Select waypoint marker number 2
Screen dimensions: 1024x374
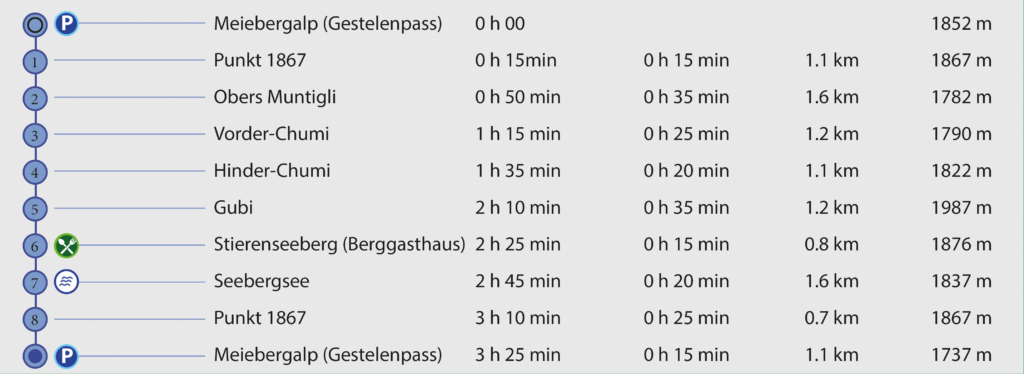click(35, 99)
